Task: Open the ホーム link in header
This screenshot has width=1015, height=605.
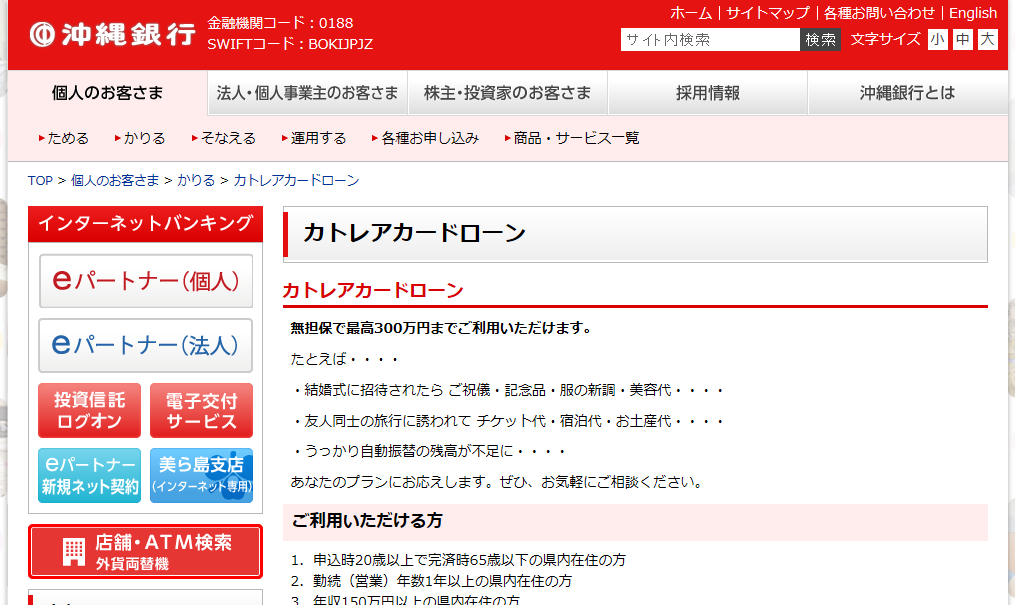Action: tap(691, 13)
